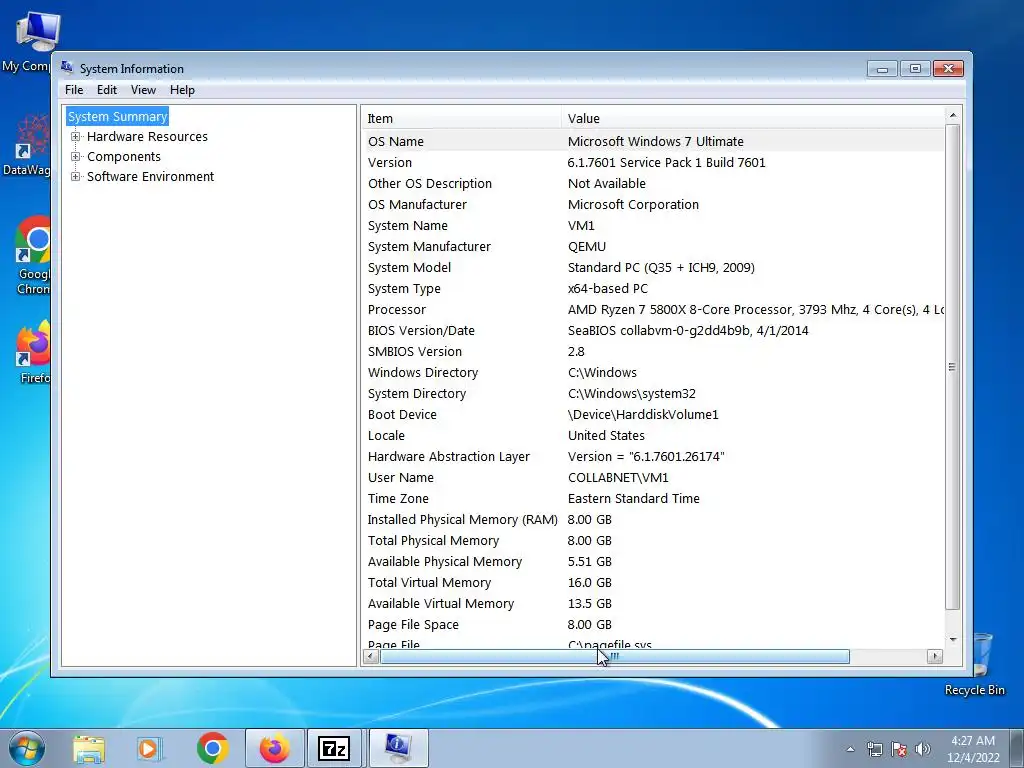Select the Total Virtual Memory row
Image resolution: width=1024 pixels, height=768 pixels.
coord(653,583)
